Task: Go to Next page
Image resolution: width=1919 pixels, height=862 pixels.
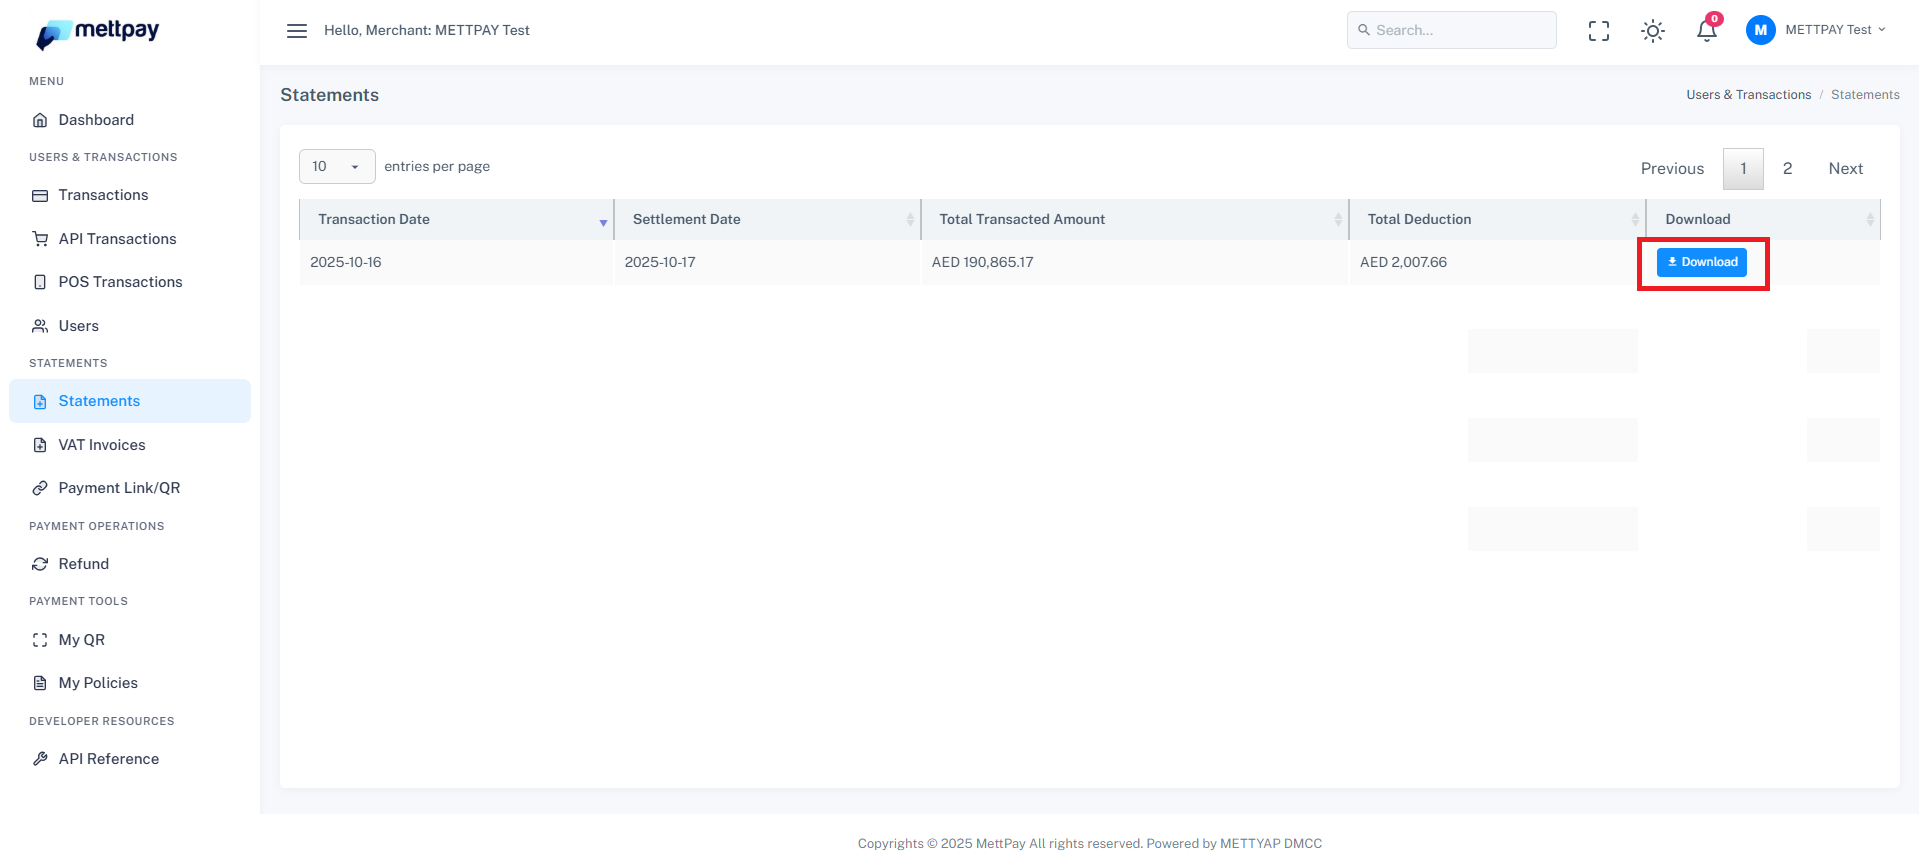Action: point(1845,169)
